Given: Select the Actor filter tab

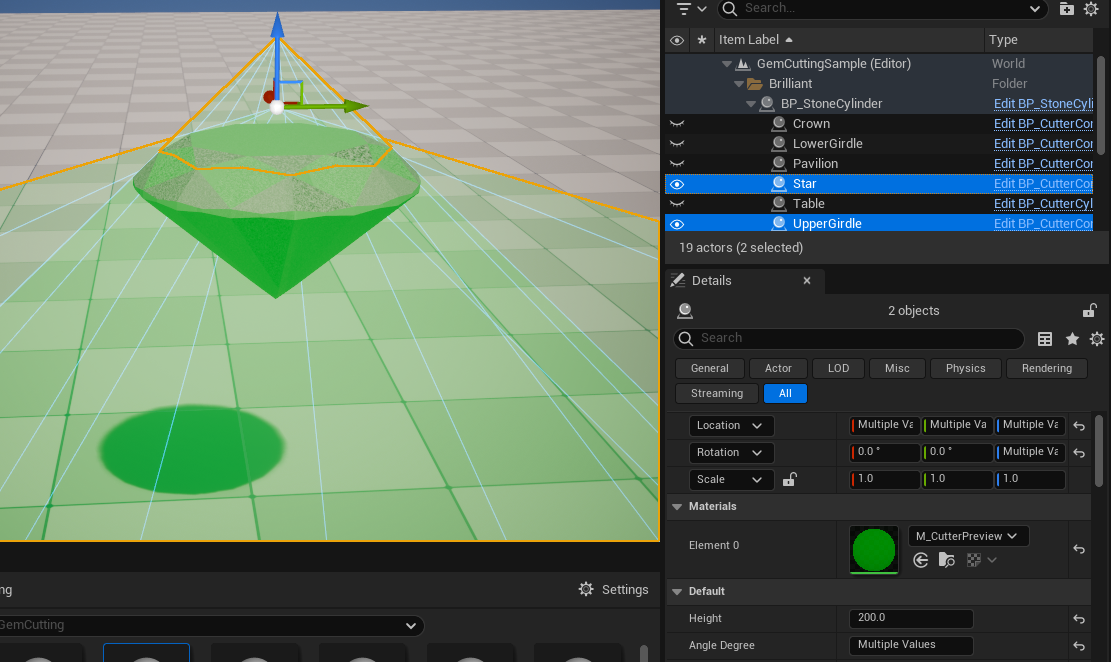Looking at the screenshot, I should point(778,369).
